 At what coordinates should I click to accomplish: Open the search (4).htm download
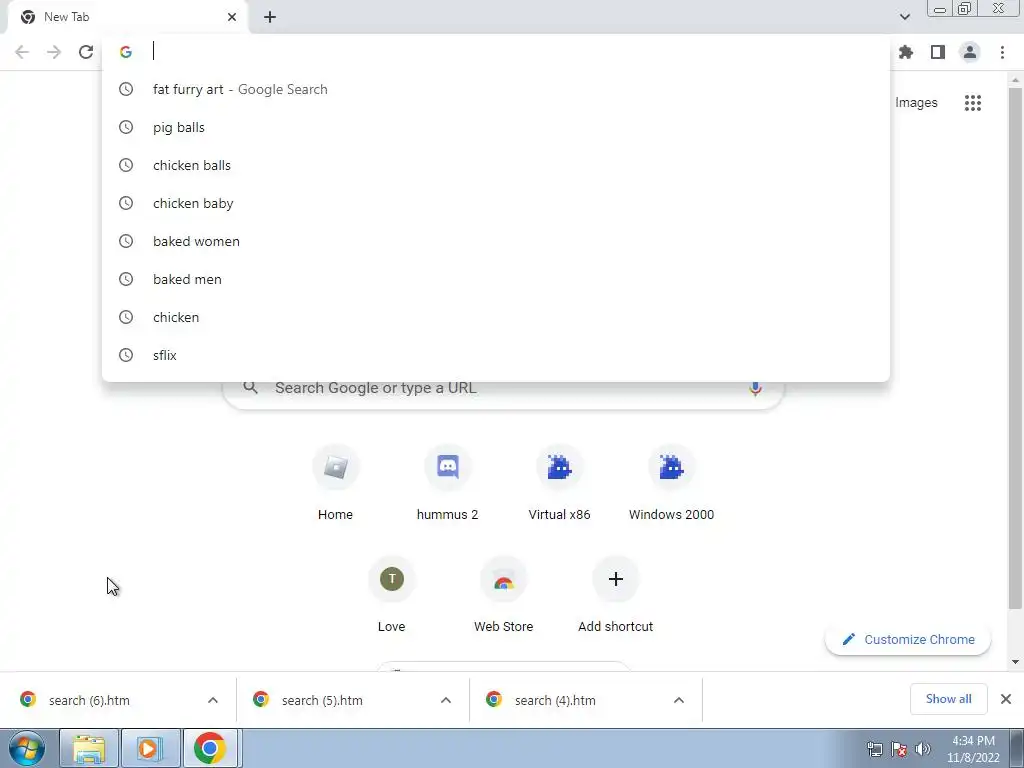[x=555, y=700]
